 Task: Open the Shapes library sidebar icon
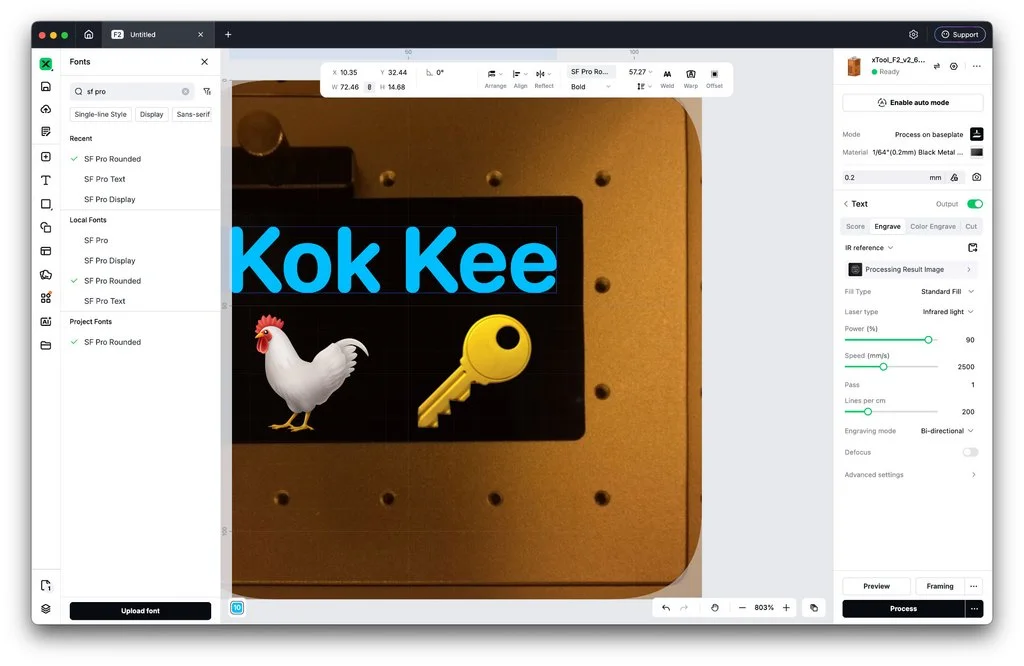point(46,227)
